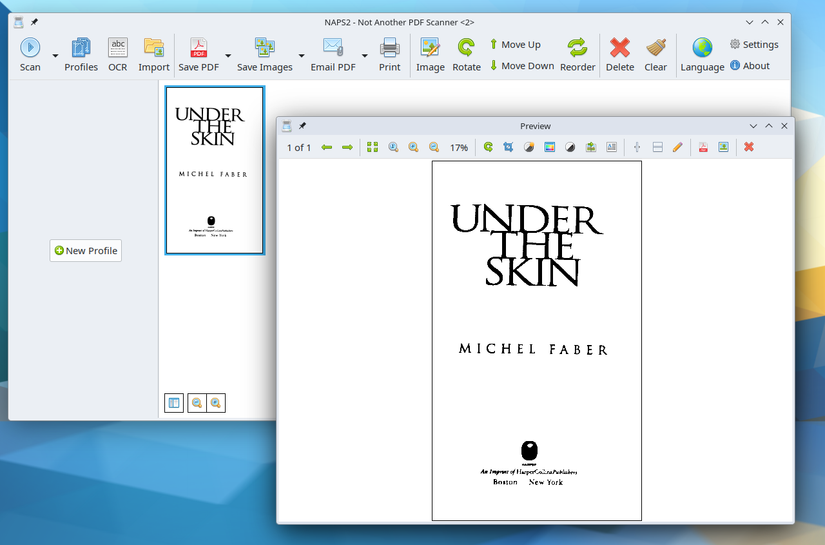The height and width of the screenshot is (545, 825).
Task: Click the 17% zoom level text
Action: pyautogui.click(x=459, y=148)
